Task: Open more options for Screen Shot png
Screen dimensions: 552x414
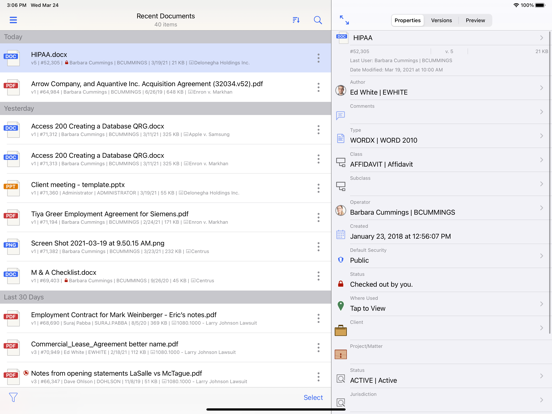Action: tap(318, 246)
